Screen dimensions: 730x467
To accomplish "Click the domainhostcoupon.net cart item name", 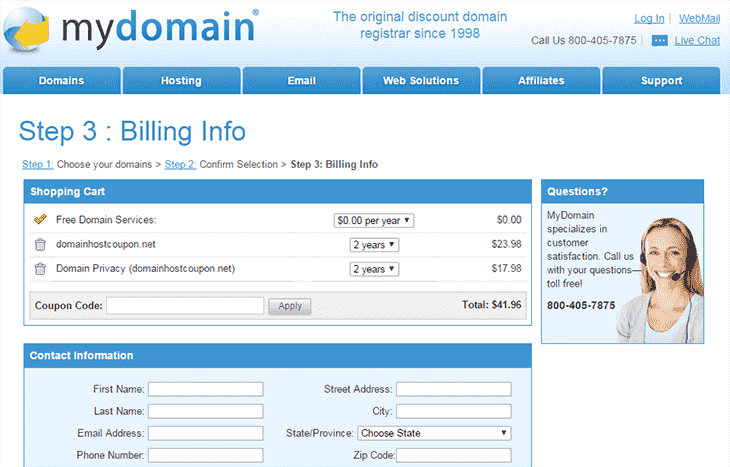I will (106, 244).
